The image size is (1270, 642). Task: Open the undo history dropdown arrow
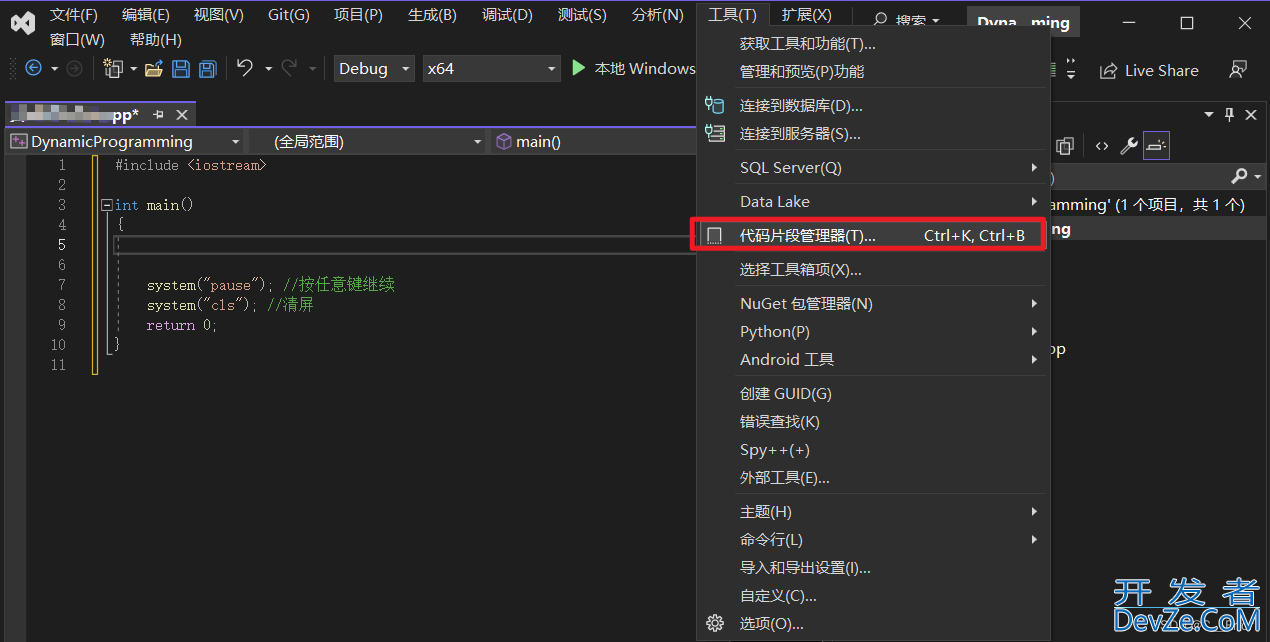tap(268, 69)
